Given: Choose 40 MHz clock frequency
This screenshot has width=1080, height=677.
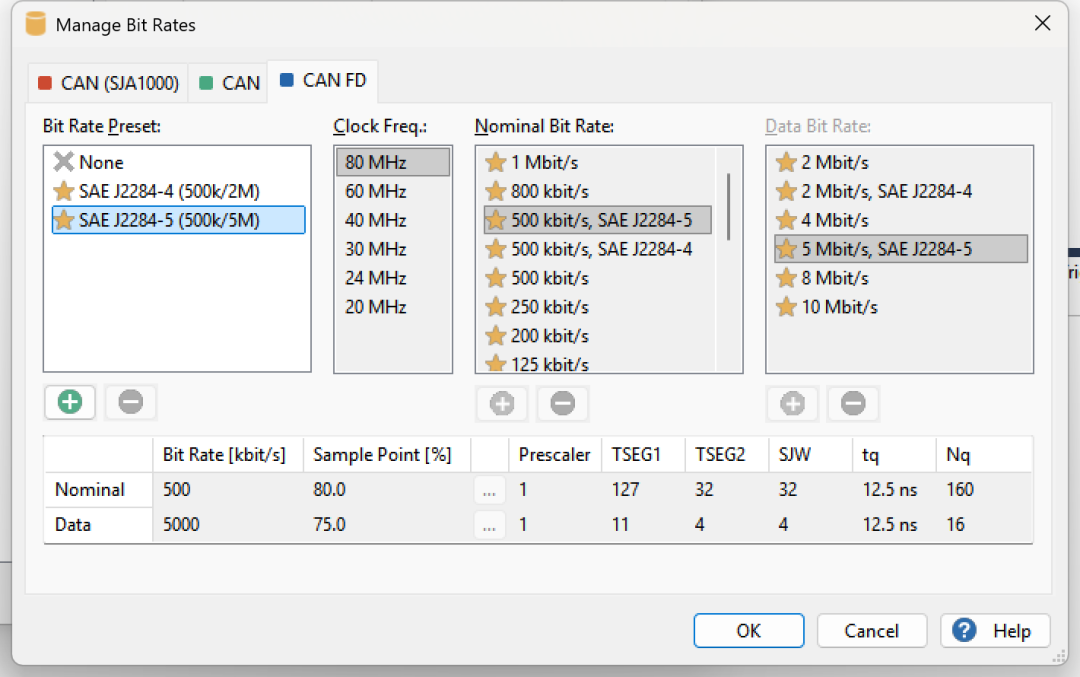Looking at the screenshot, I should tap(393, 220).
